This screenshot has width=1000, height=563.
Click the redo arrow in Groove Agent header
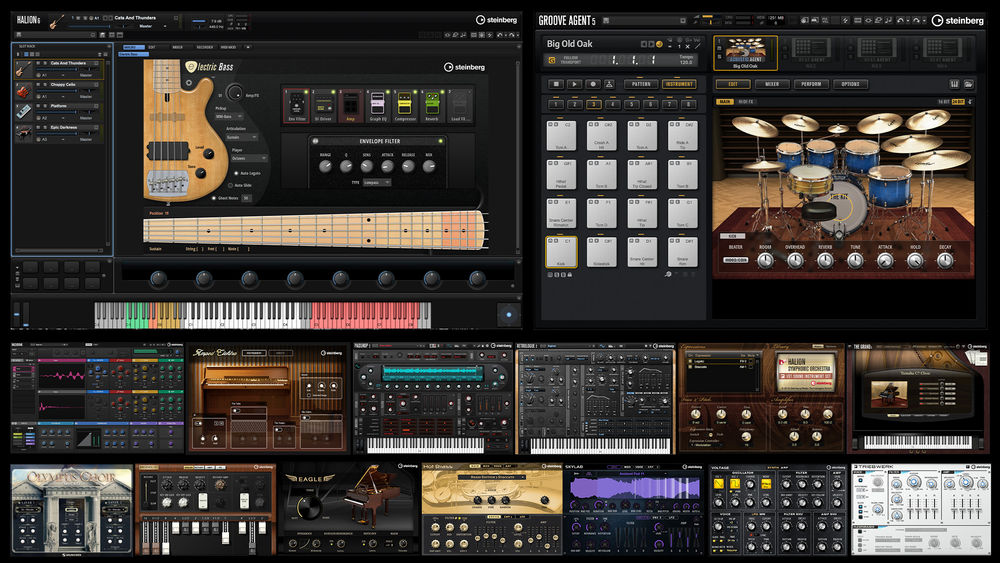click(x=917, y=20)
